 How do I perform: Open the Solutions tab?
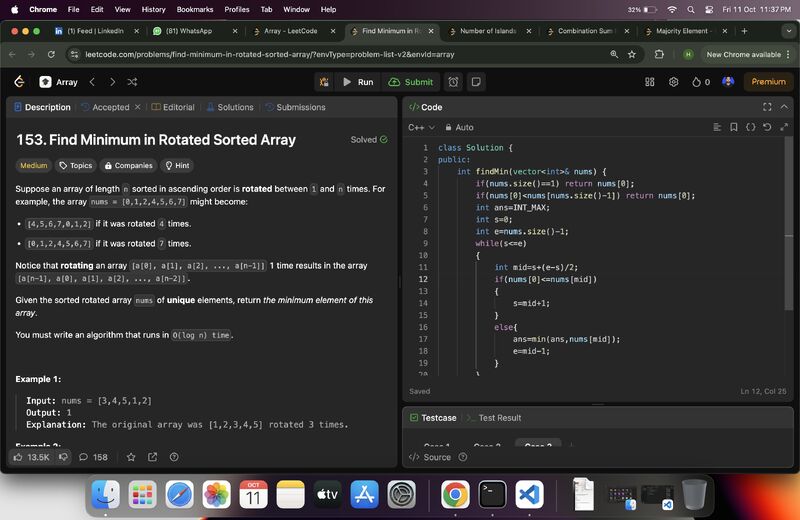click(x=230, y=107)
